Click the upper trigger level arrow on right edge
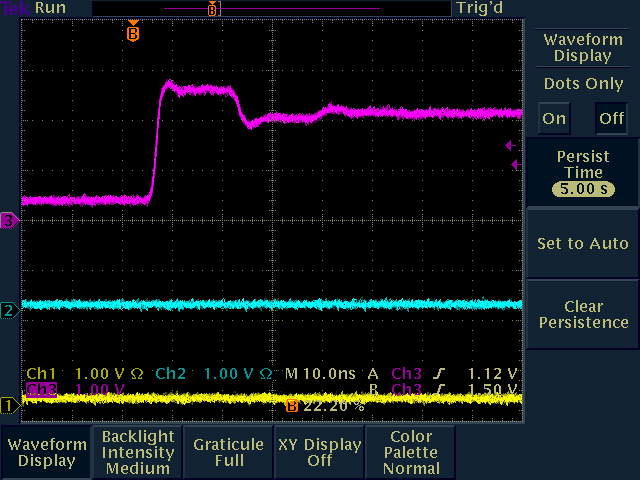 [x=509, y=145]
